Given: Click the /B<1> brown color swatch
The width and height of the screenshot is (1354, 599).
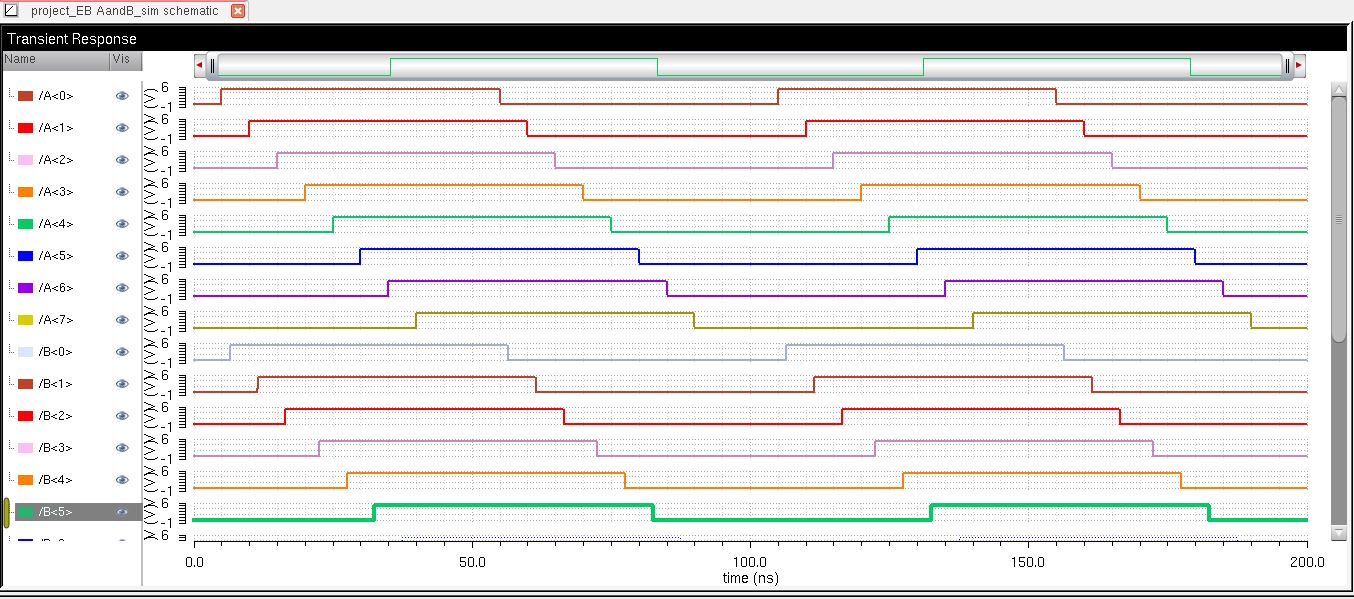Looking at the screenshot, I should pos(26,384).
